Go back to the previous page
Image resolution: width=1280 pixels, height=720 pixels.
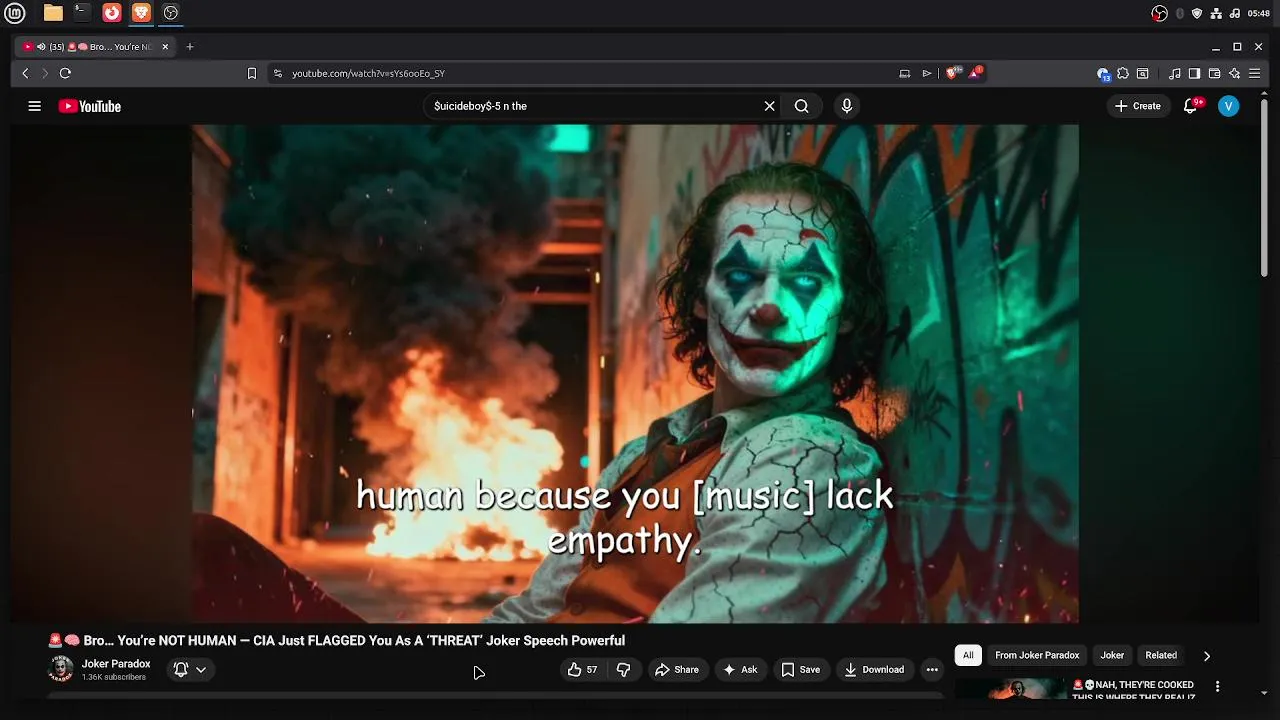pyautogui.click(x=26, y=73)
